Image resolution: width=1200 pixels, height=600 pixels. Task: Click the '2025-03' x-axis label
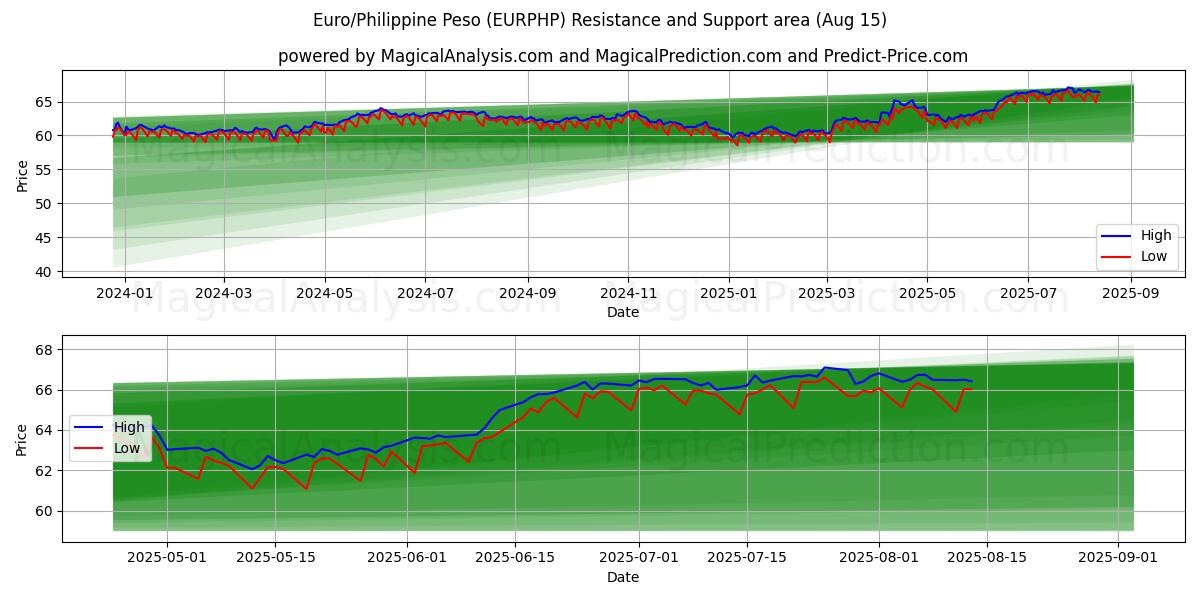826,293
